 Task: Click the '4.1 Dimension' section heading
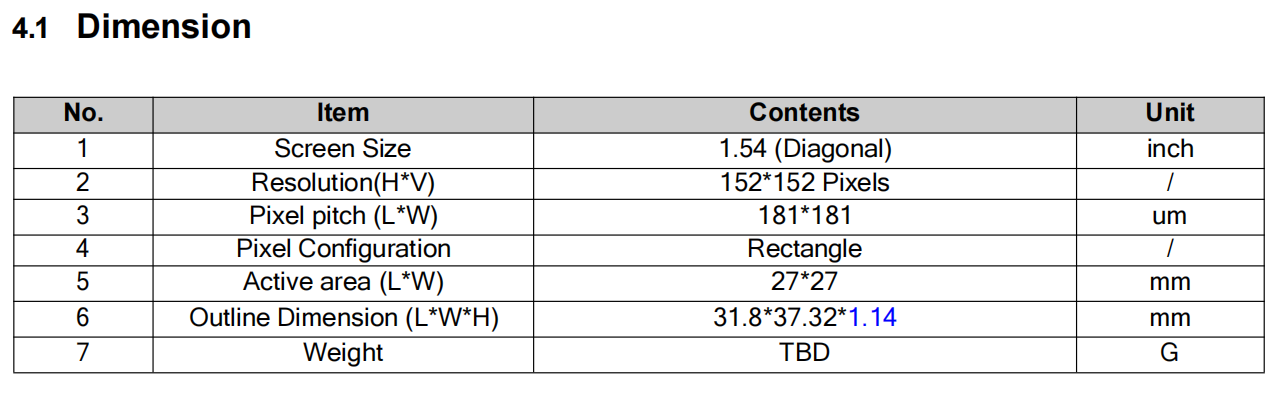(x=131, y=27)
